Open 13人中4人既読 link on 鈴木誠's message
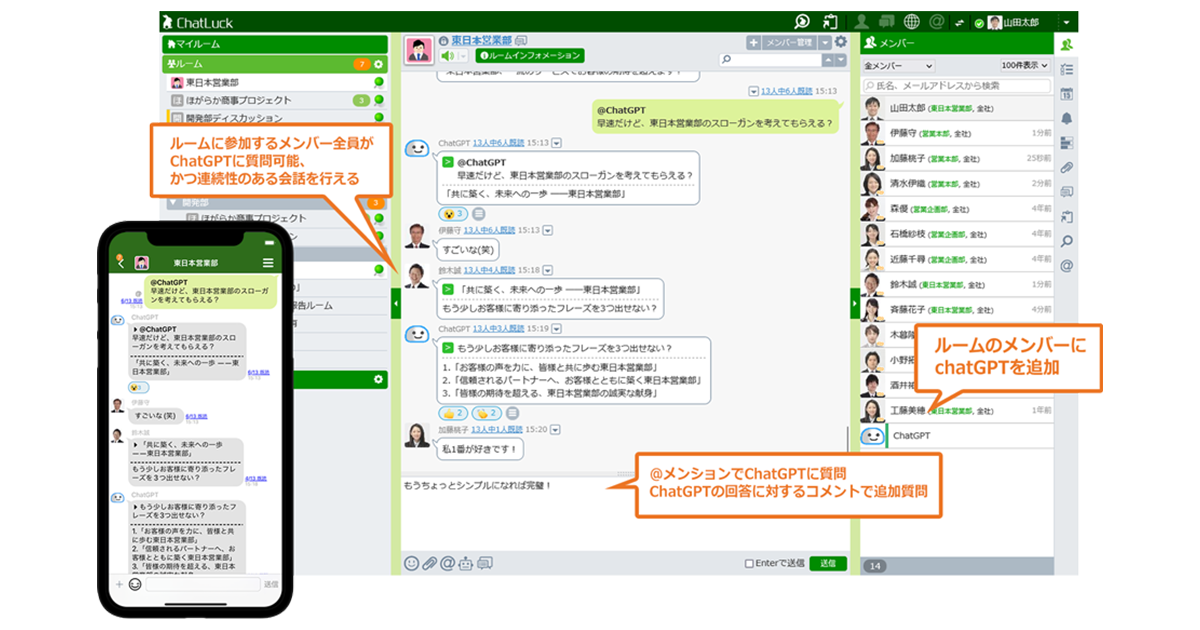 click(x=492, y=270)
